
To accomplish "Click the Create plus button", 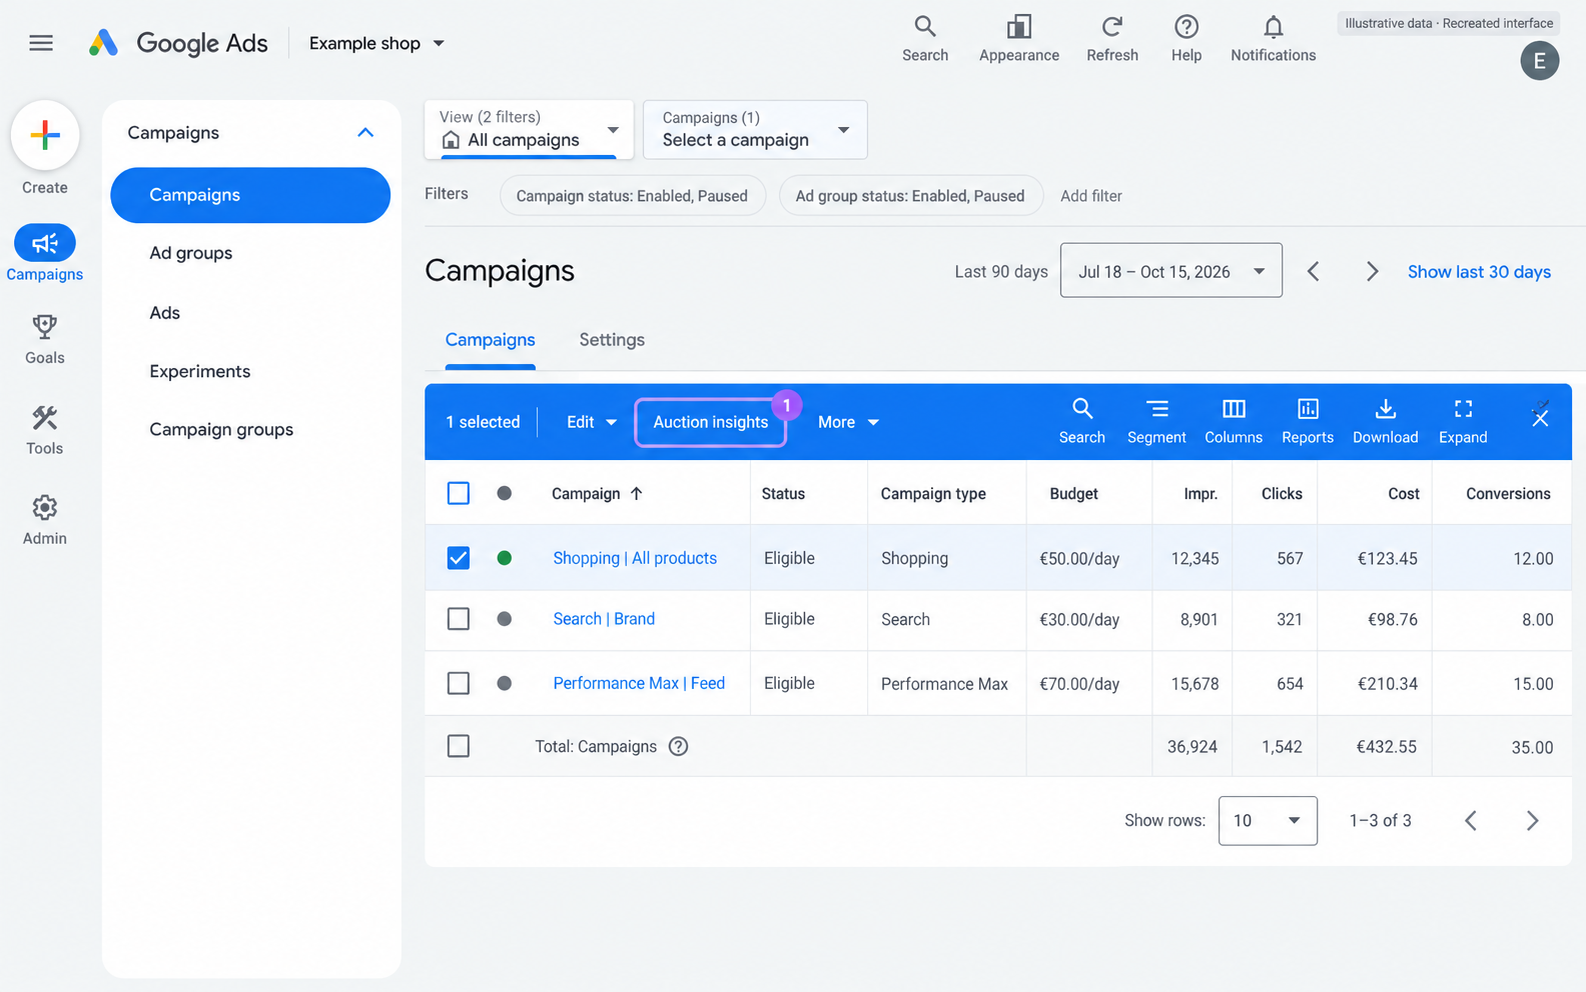I will coord(45,135).
